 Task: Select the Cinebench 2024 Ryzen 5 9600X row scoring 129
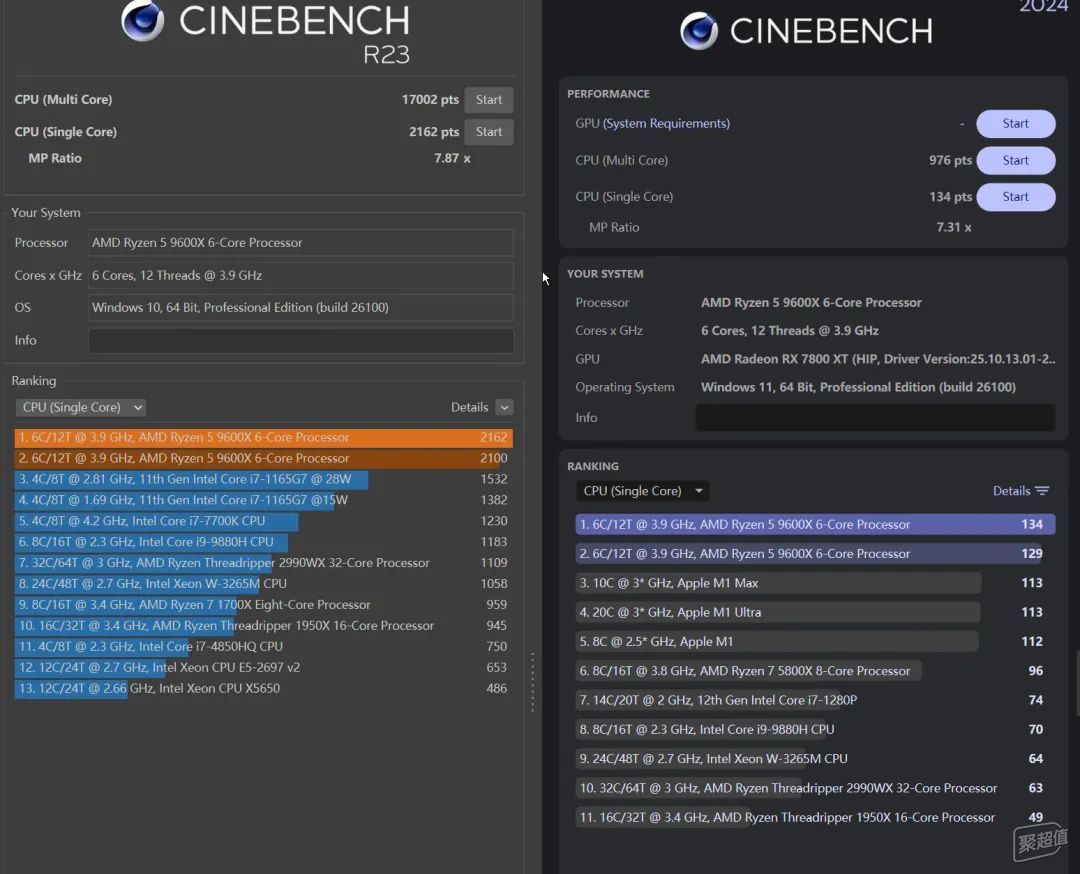coord(816,554)
